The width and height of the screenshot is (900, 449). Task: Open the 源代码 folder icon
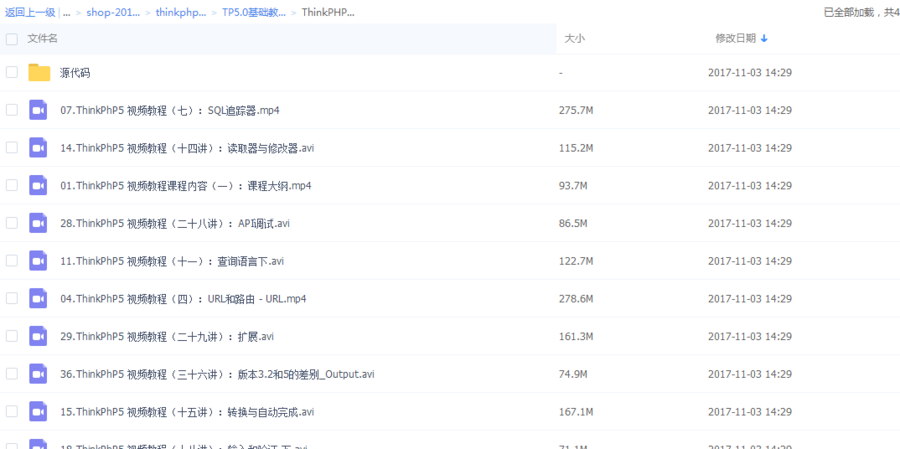coord(40,72)
